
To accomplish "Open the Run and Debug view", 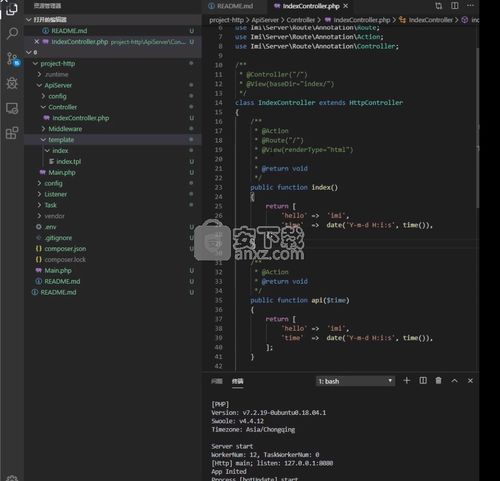I will click(12, 83).
